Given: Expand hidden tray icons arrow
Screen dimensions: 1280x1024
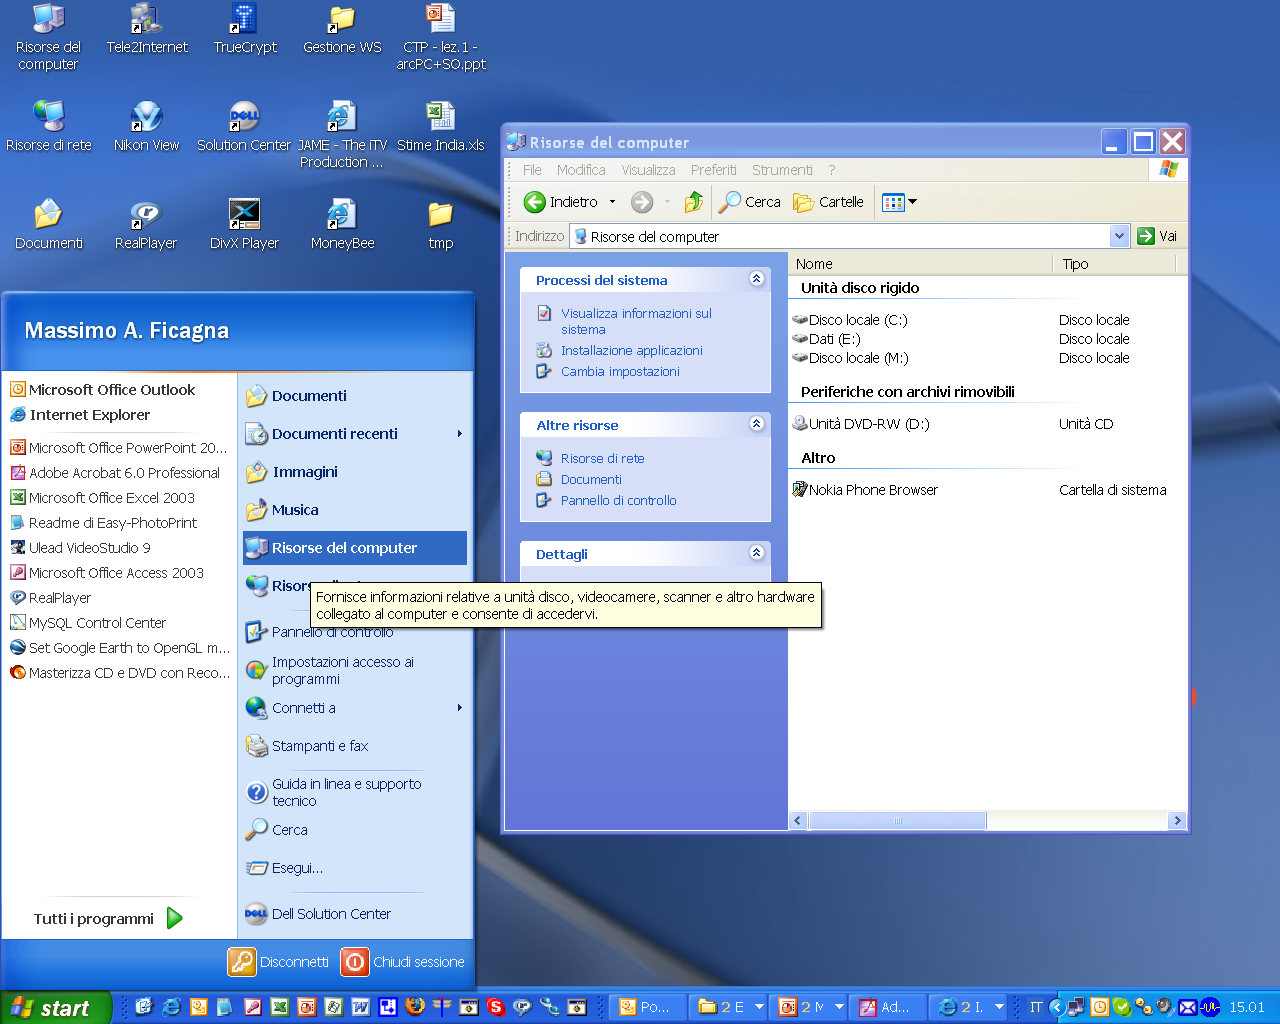Looking at the screenshot, I should (1057, 1007).
